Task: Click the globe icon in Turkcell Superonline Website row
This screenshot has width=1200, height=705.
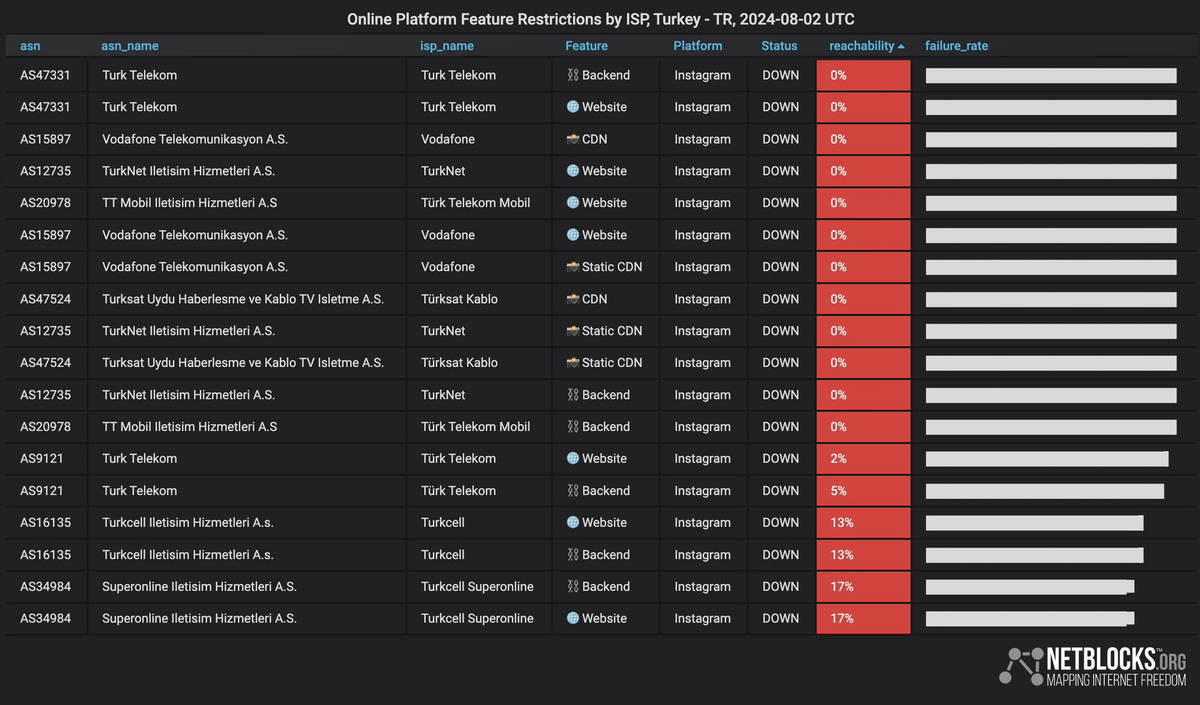Action: point(573,619)
